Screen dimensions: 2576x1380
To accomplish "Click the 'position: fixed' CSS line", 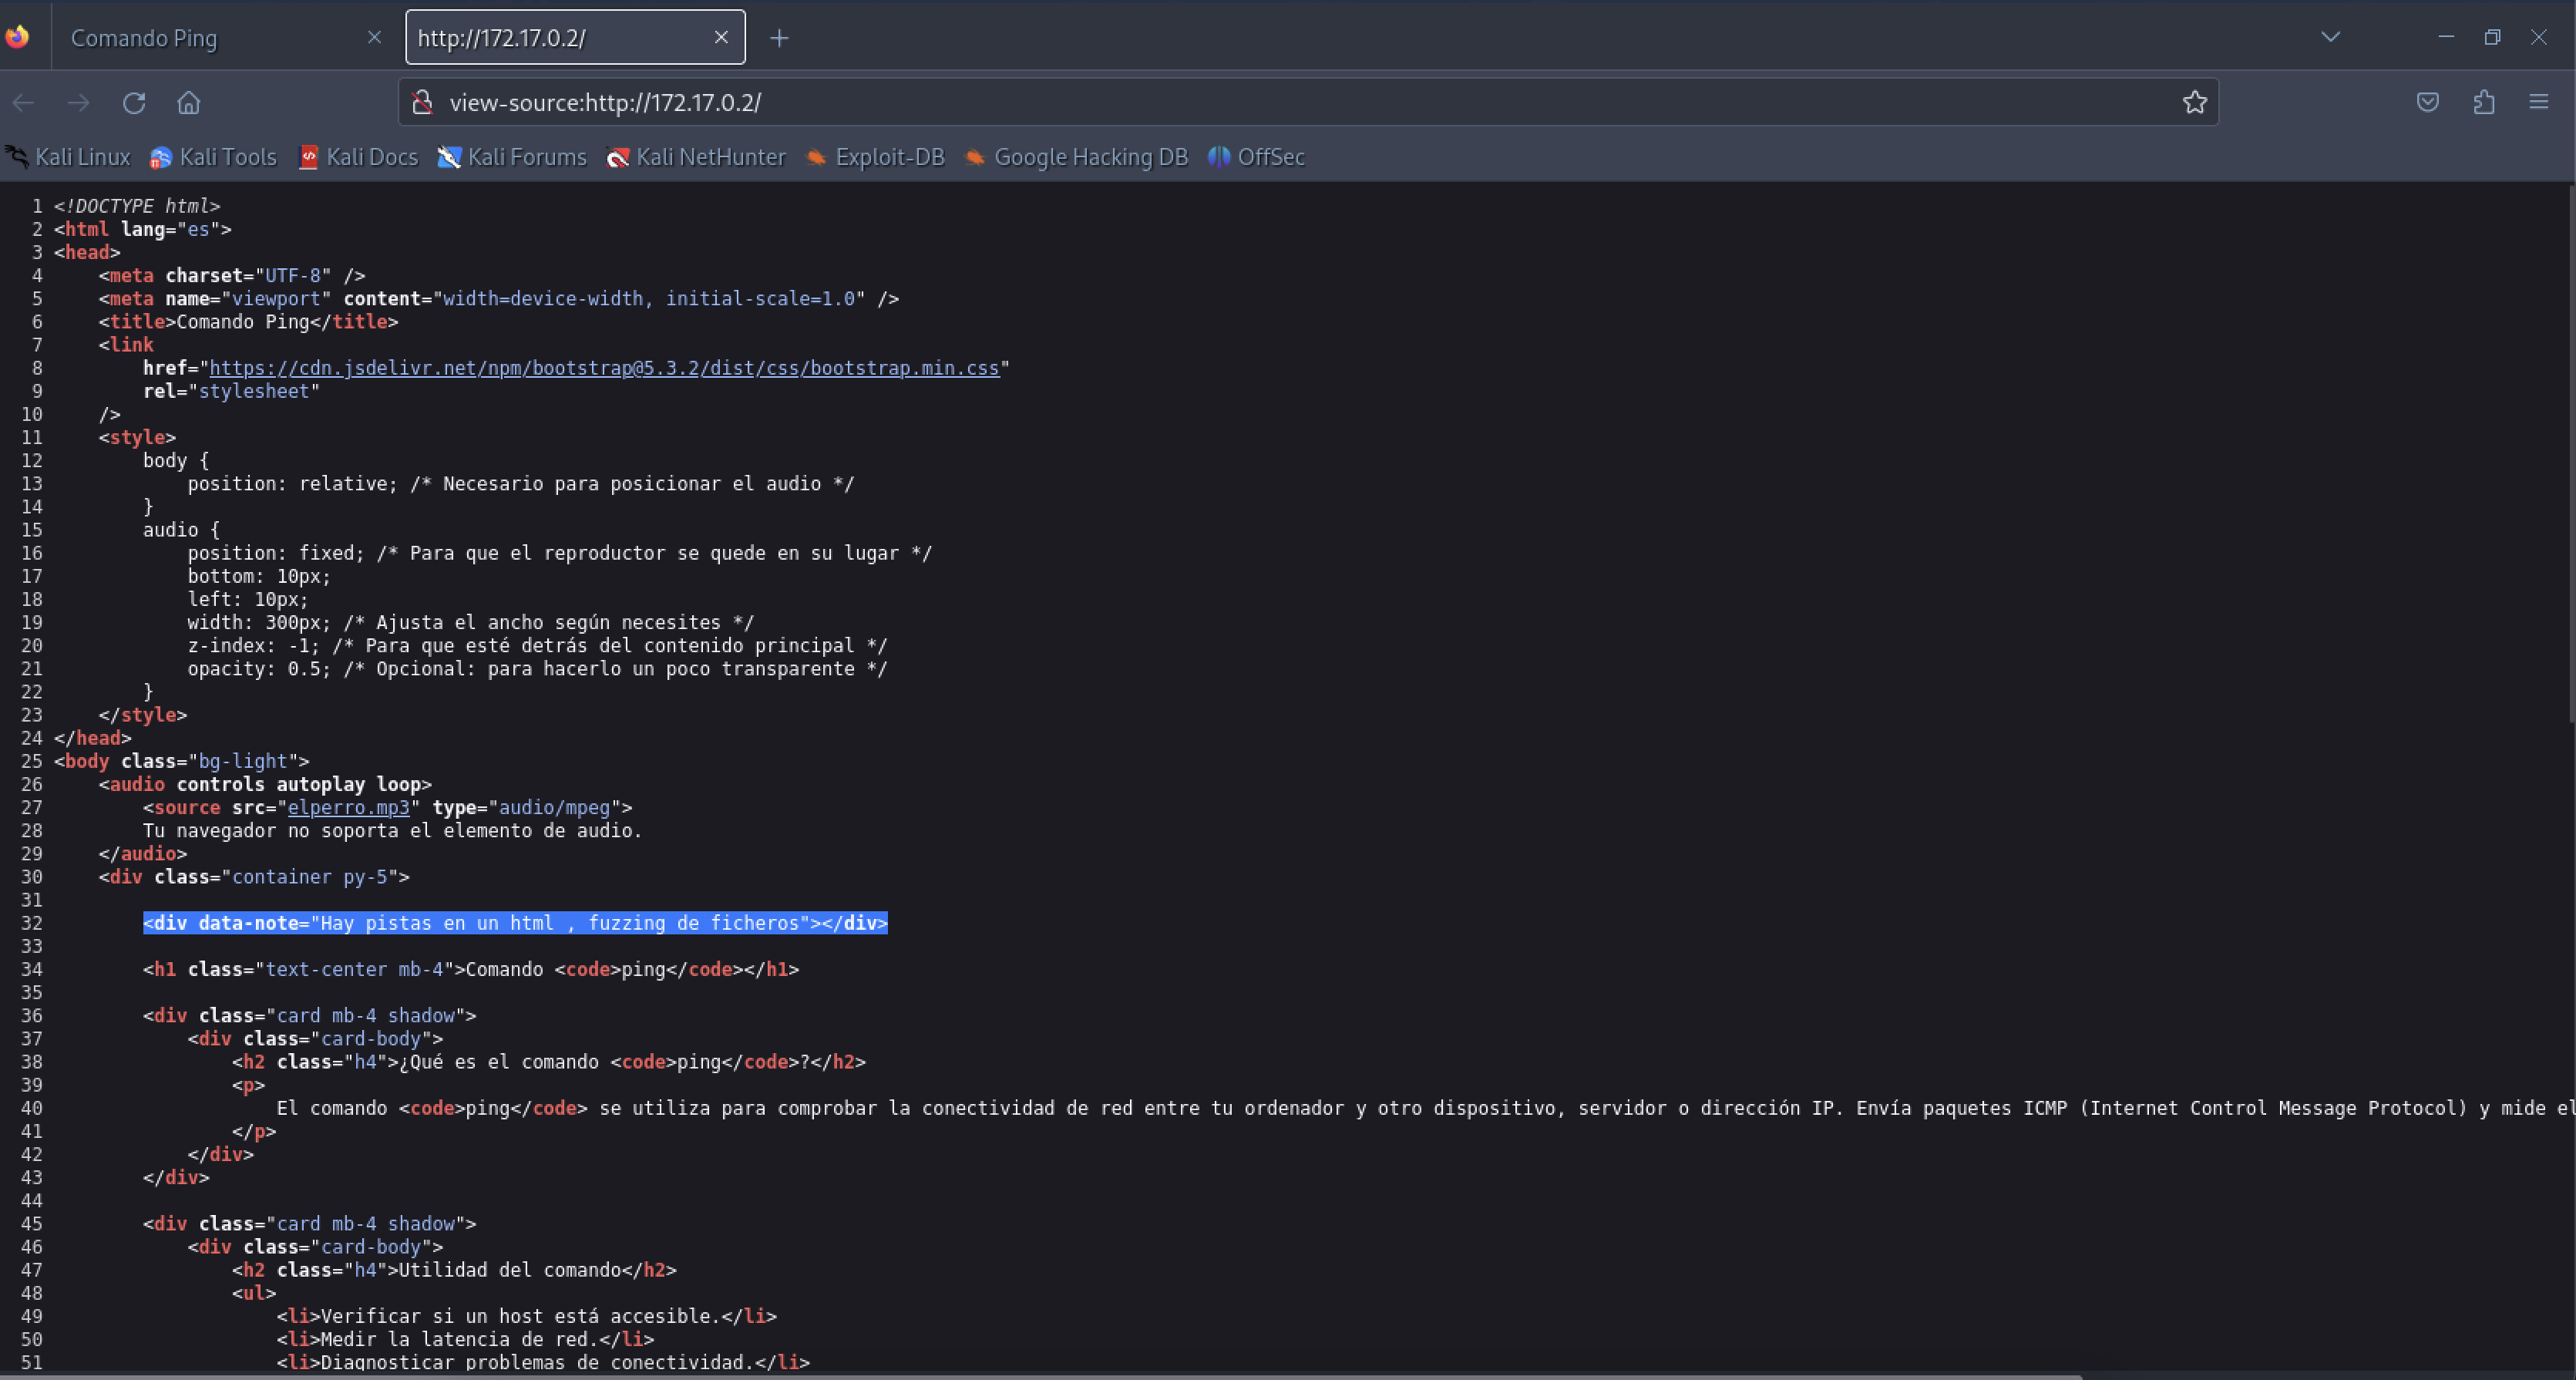I will tap(560, 553).
